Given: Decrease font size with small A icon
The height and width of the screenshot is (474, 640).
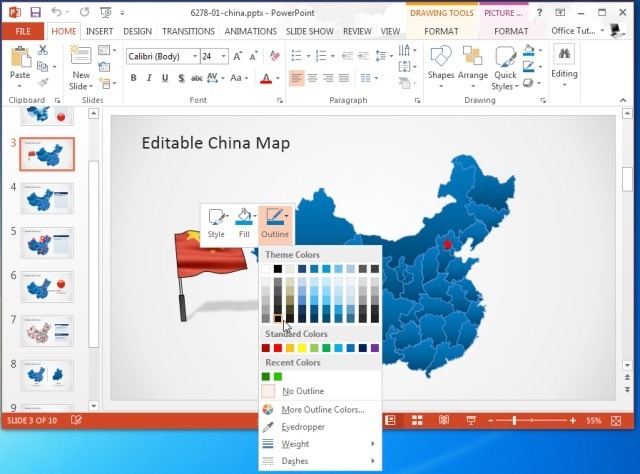Looking at the screenshot, I should click(253, 56).
